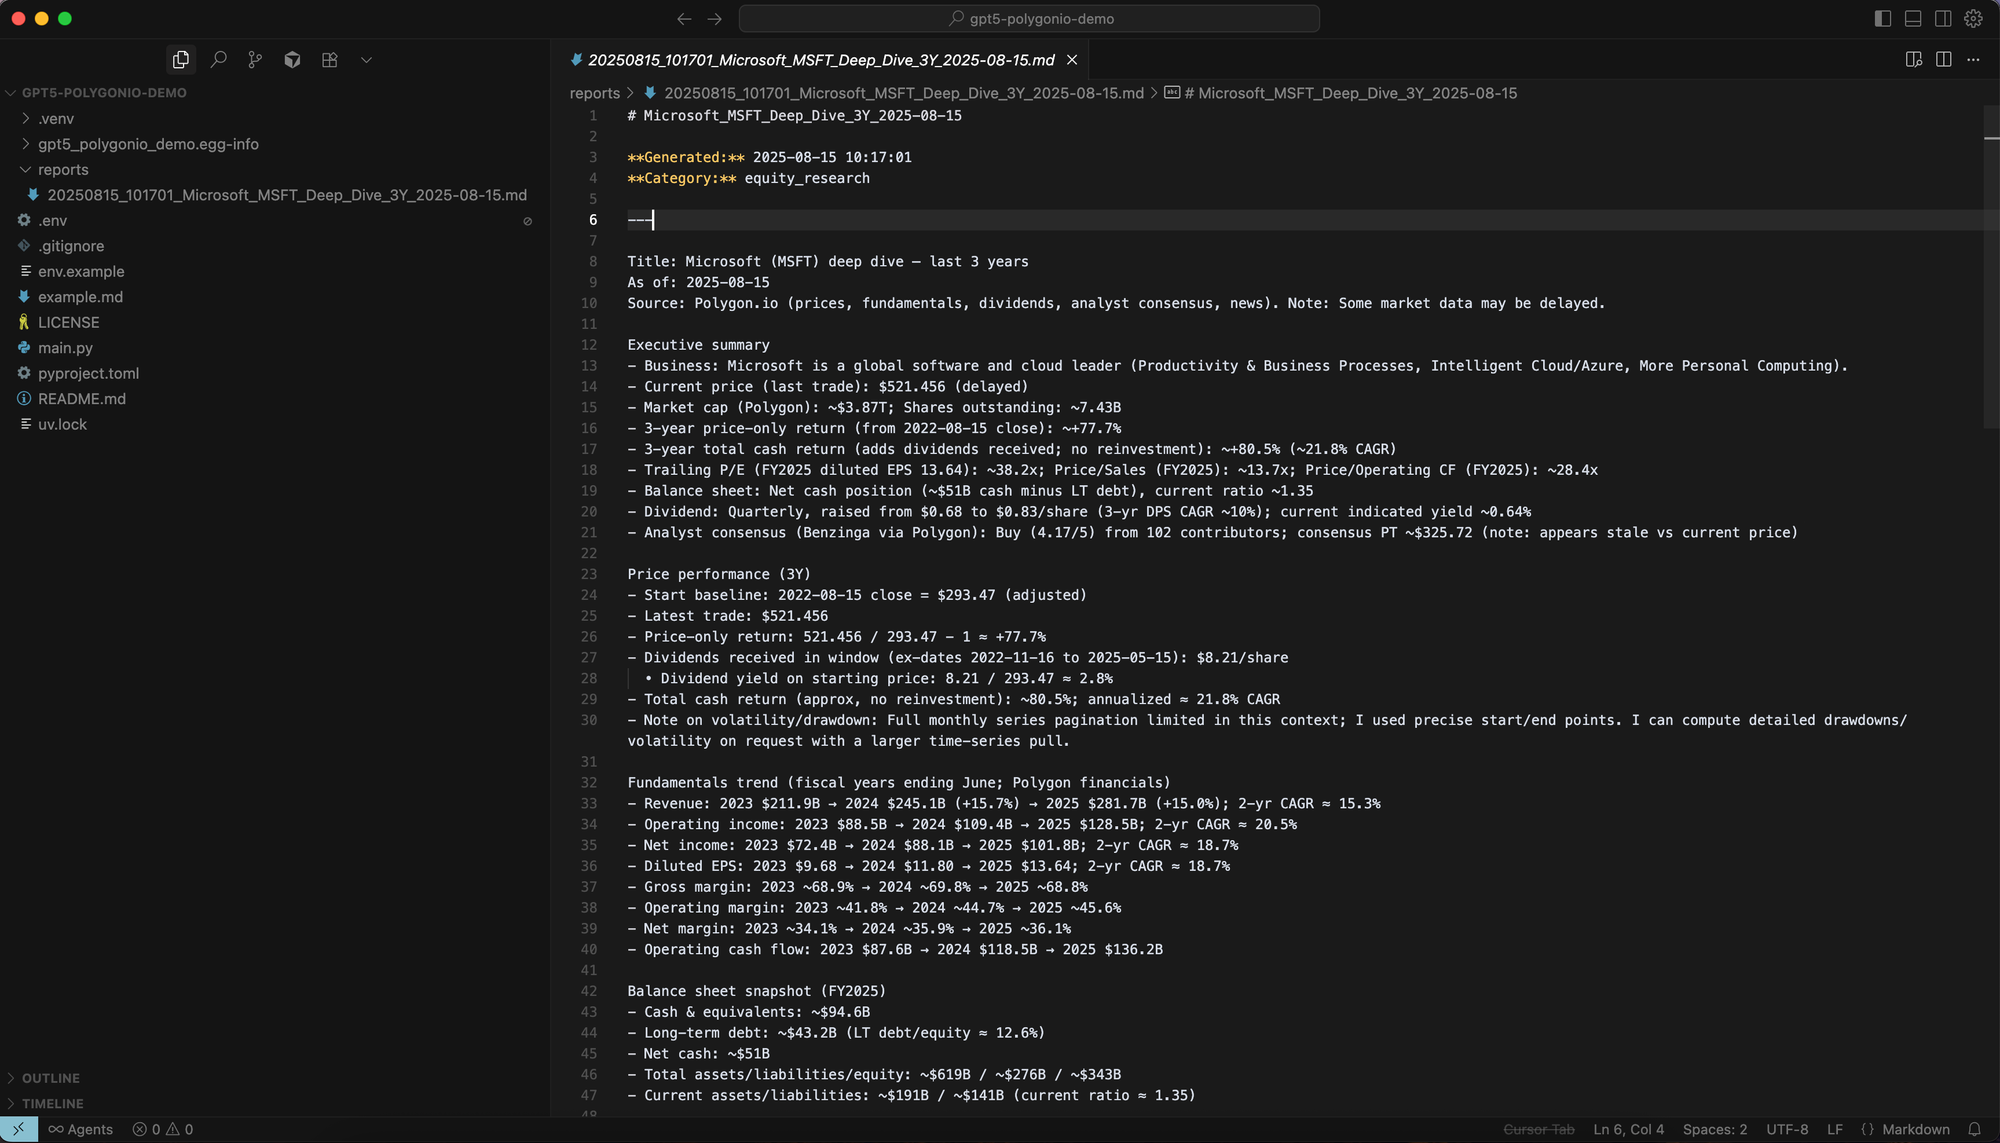This screenshot has height=1143, width=2000.
Task: Change the Markdown language mode in the status bar
Action: tap(1915, 1129)
